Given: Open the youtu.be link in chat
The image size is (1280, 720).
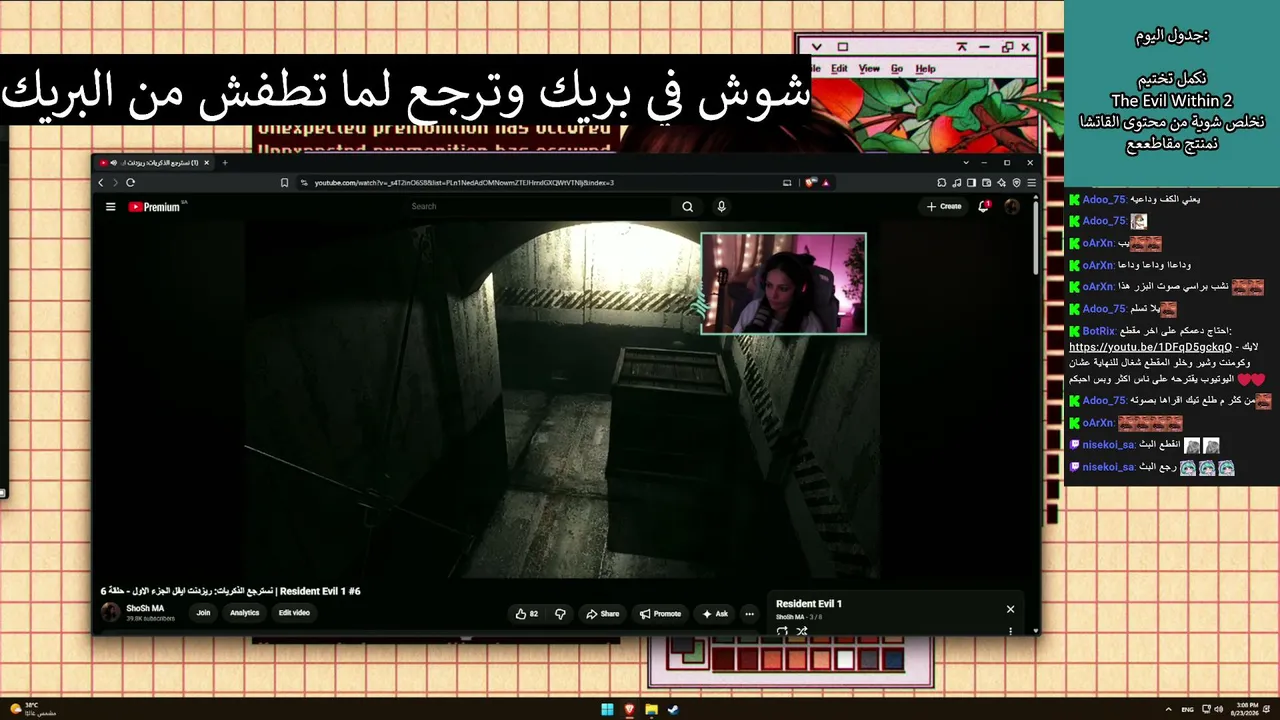Looking at the screenshot, I should pyautogui.click(x=1150, y=347).
